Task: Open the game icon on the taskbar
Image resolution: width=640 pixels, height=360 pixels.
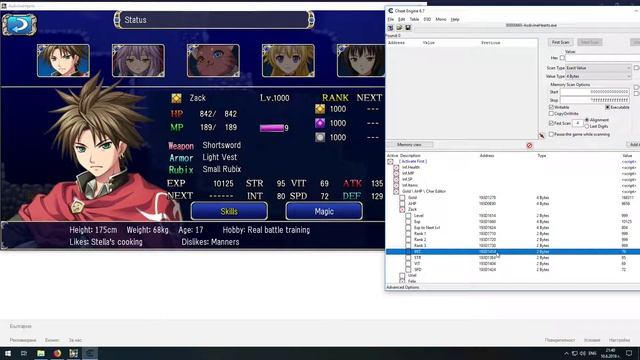Action: coord(73,353)
